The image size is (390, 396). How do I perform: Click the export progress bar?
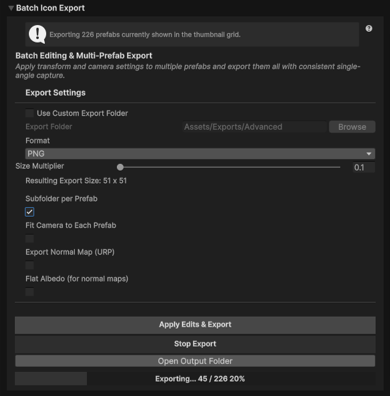pos(195,379)
